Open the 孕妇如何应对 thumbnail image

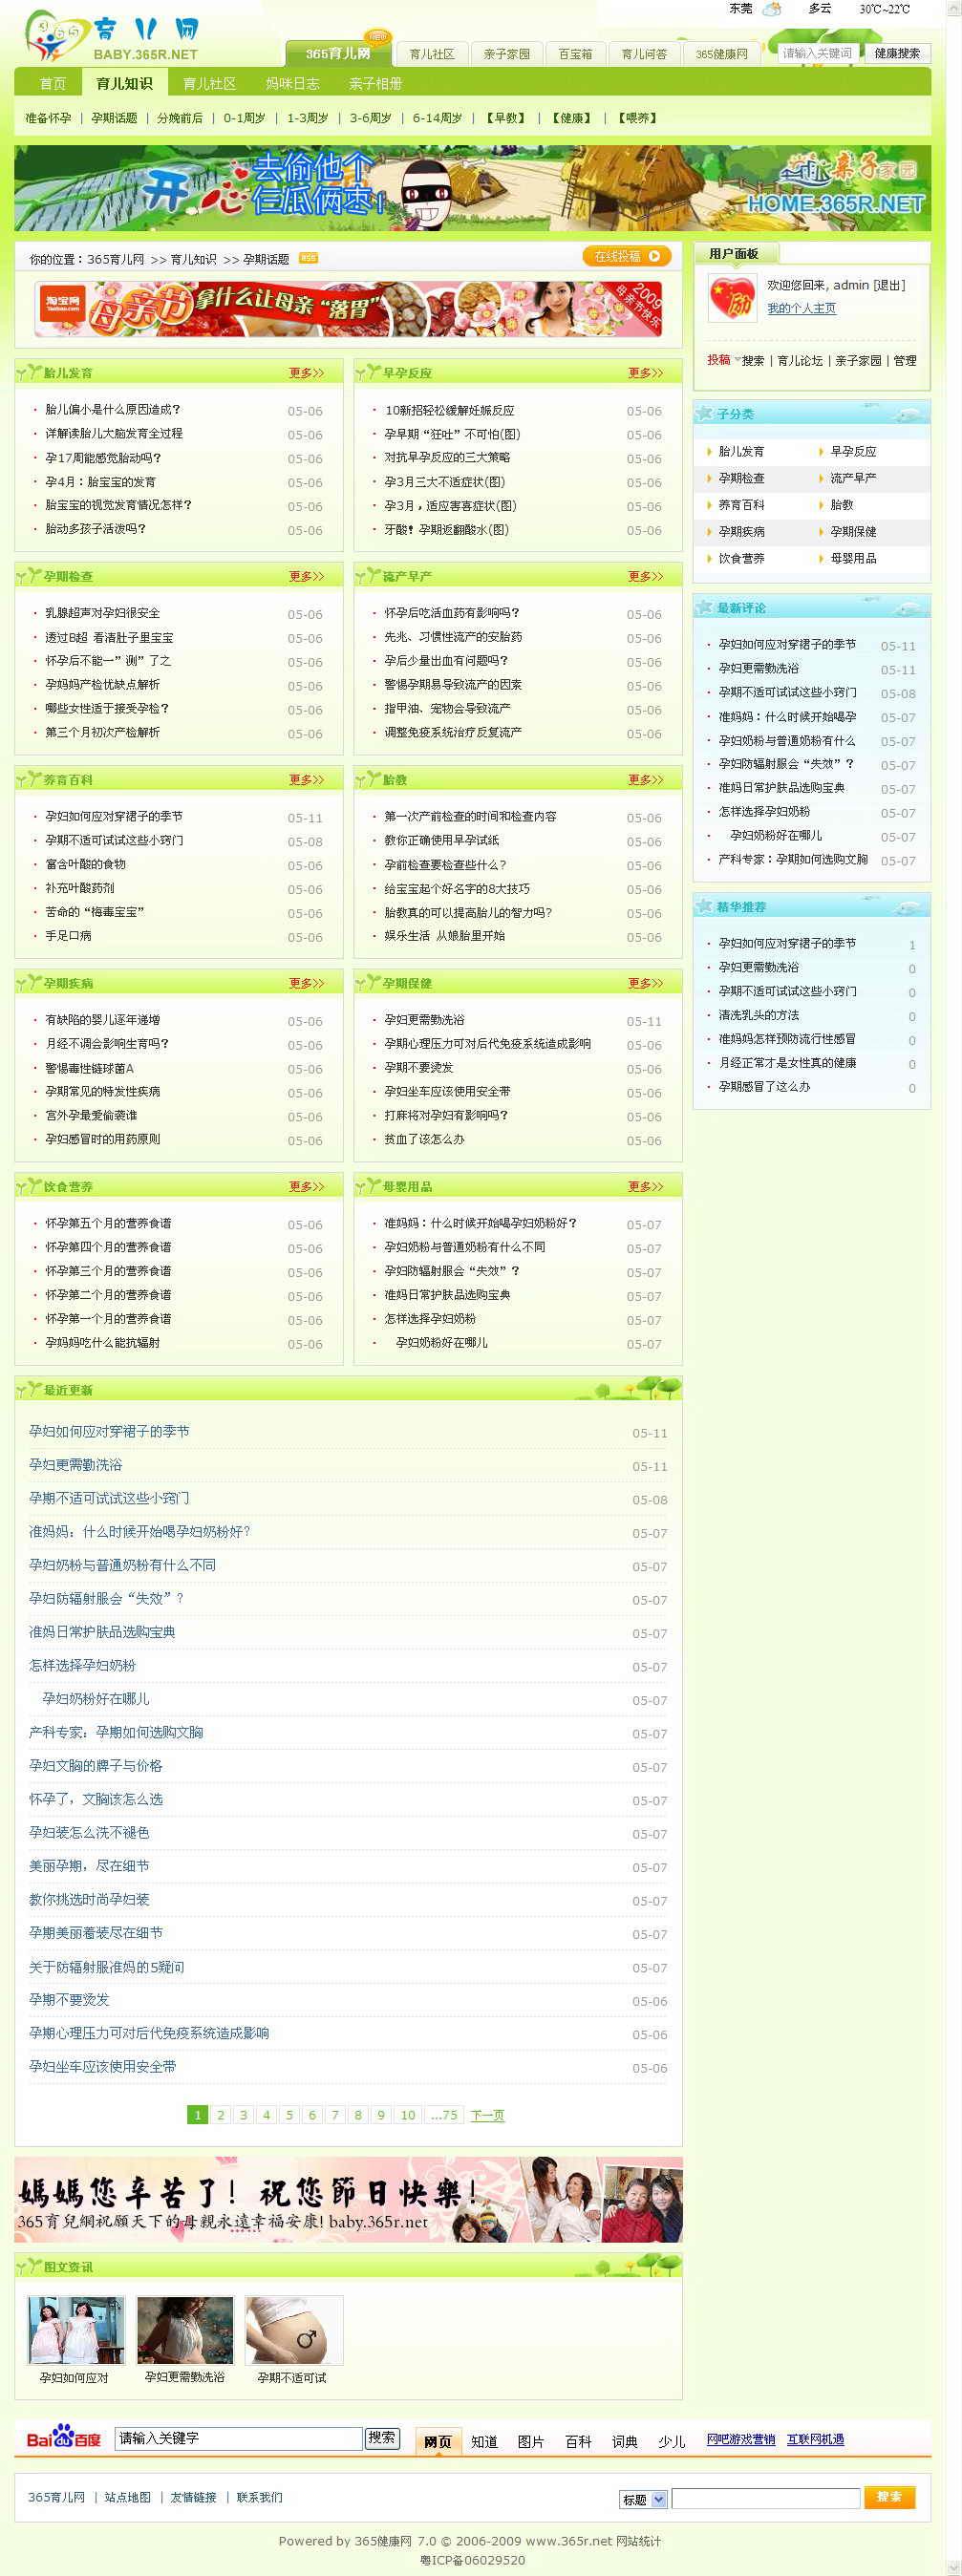77,2329
